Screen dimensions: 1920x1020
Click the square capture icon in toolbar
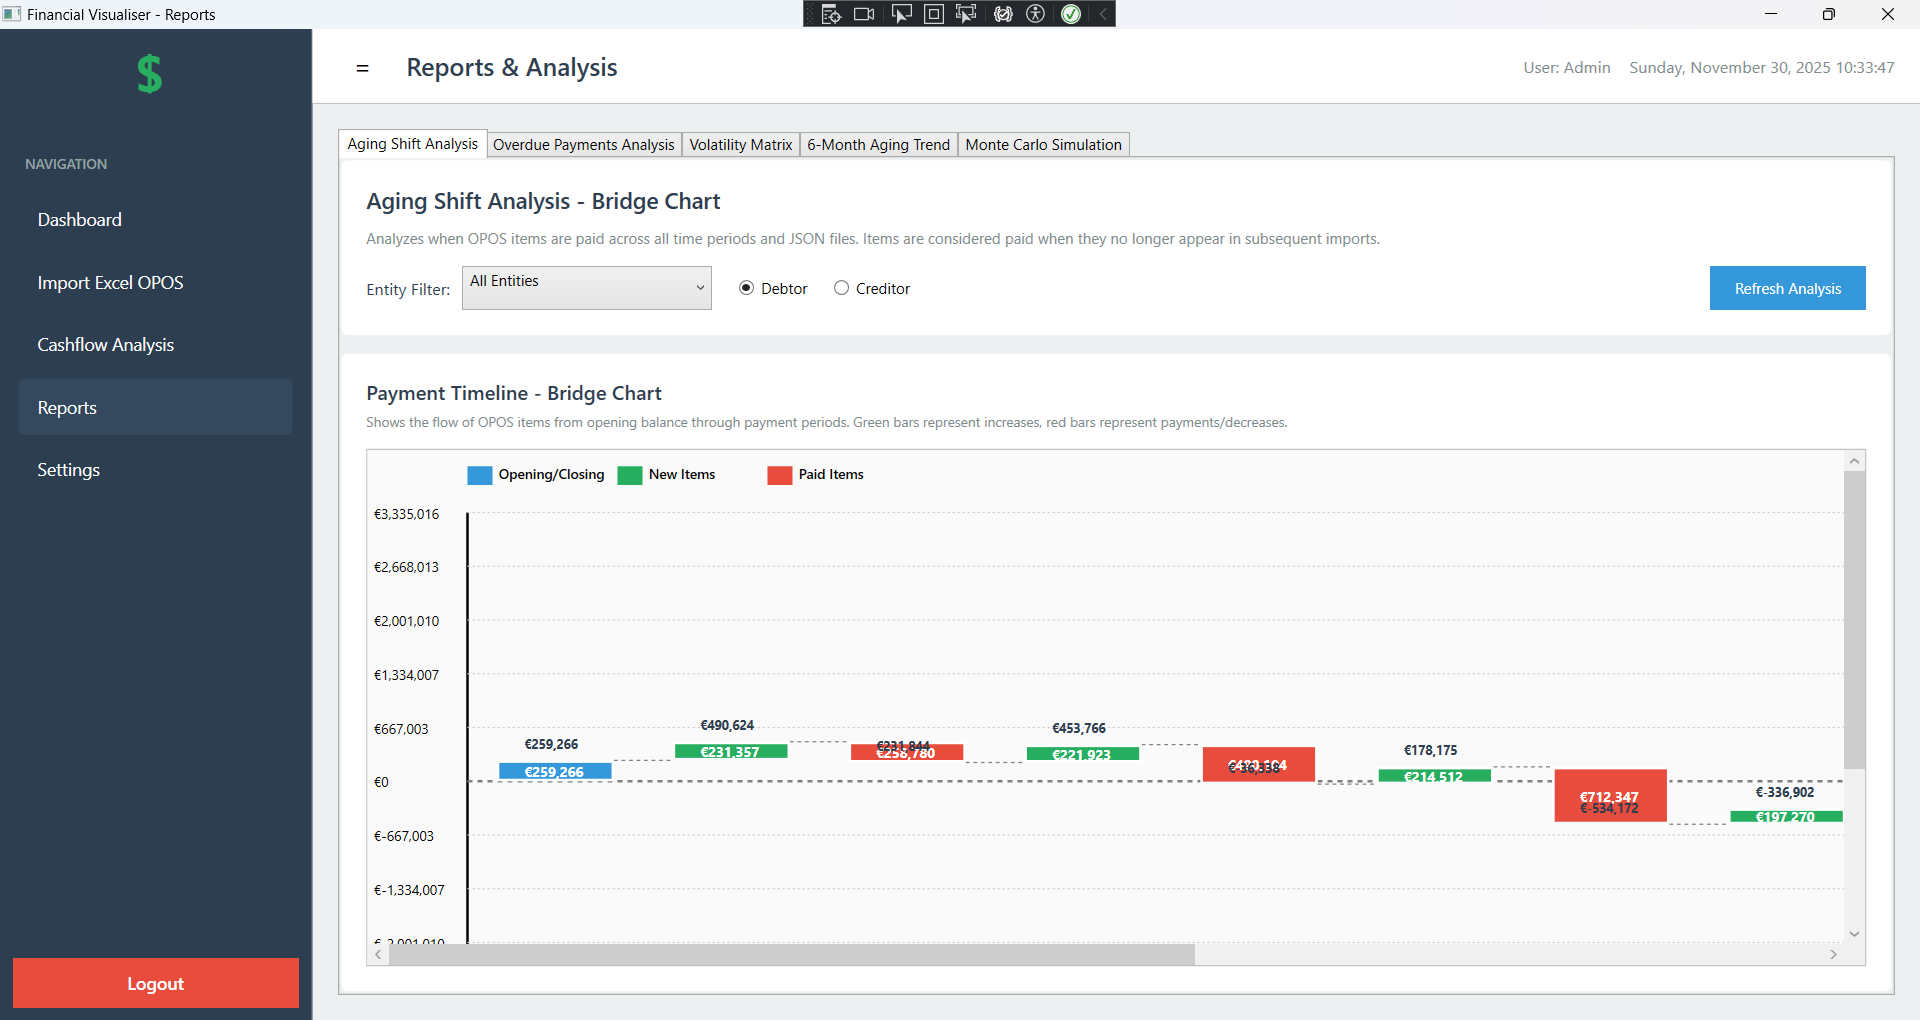pyautogui.click(x=934, y=14)
